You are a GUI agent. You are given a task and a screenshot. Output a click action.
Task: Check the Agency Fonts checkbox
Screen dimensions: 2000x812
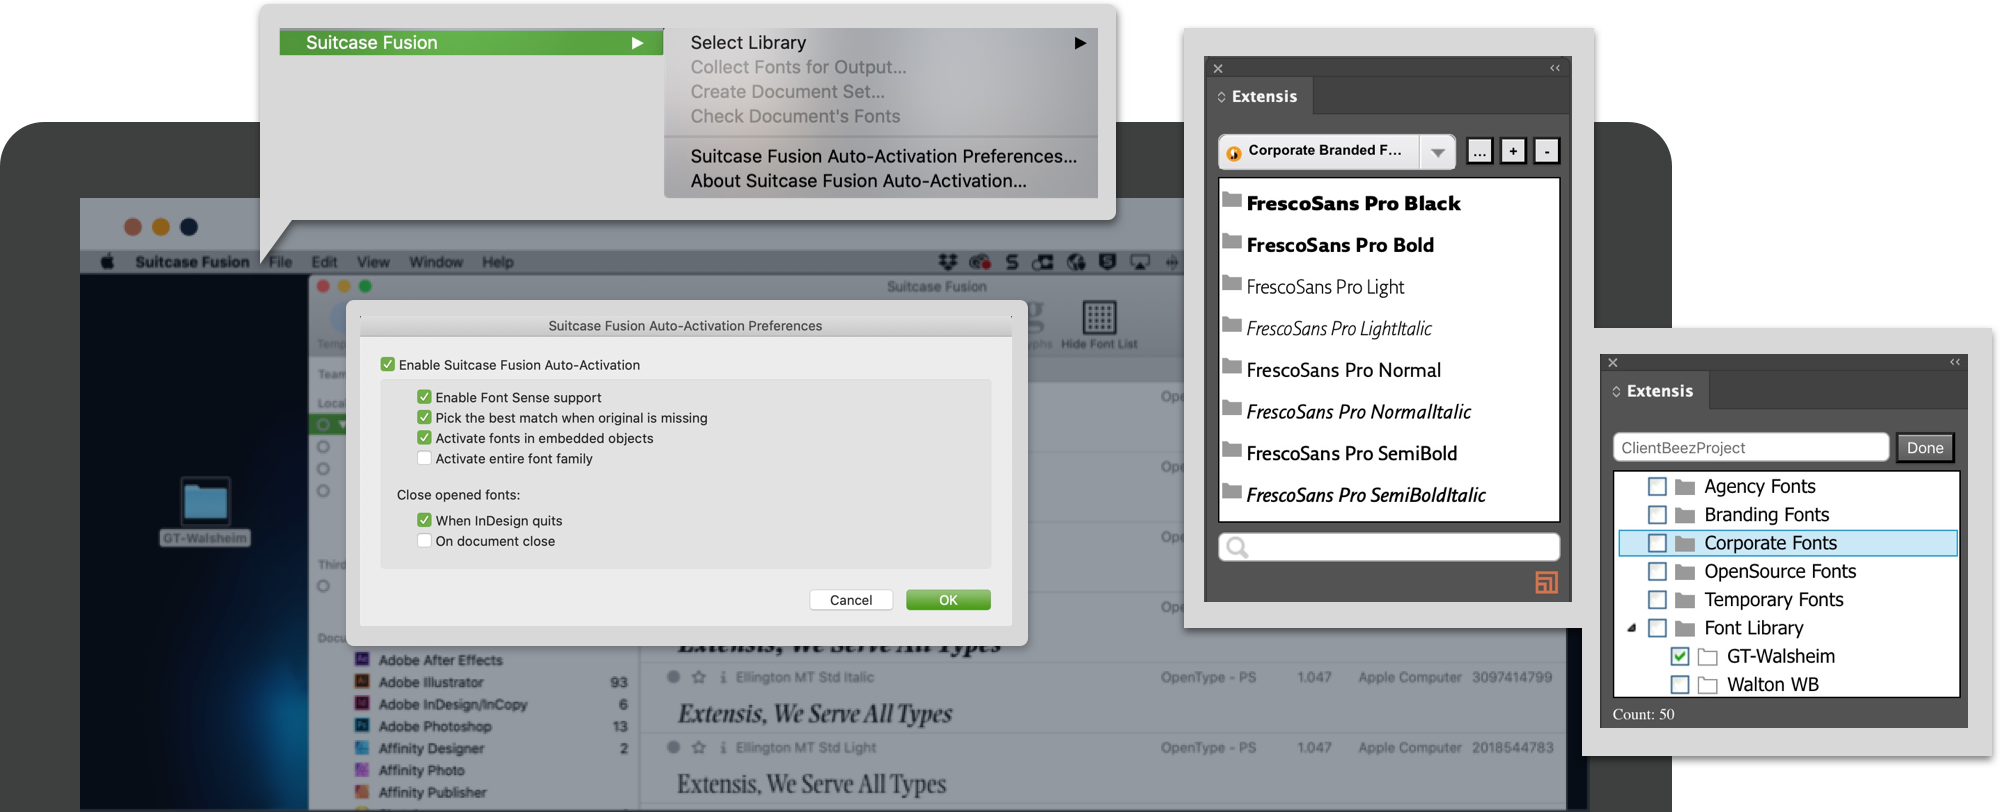coord(1657,487)
